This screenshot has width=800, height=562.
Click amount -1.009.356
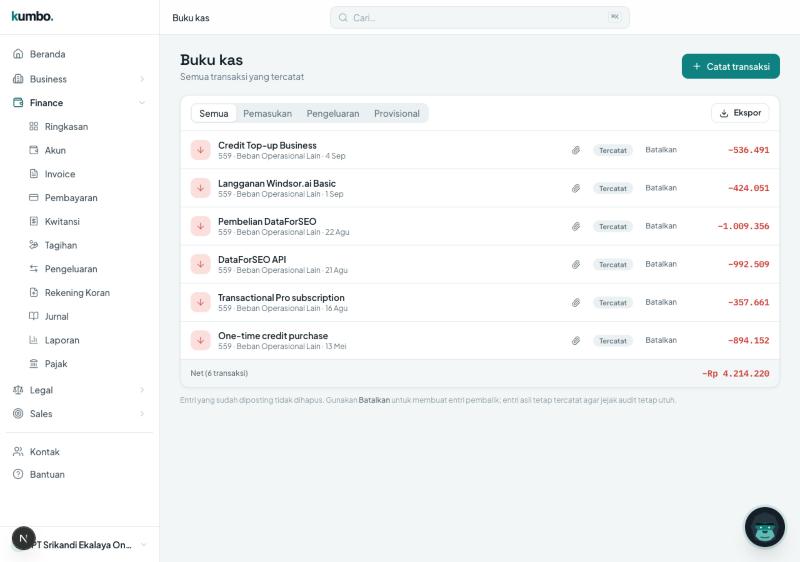743,226
